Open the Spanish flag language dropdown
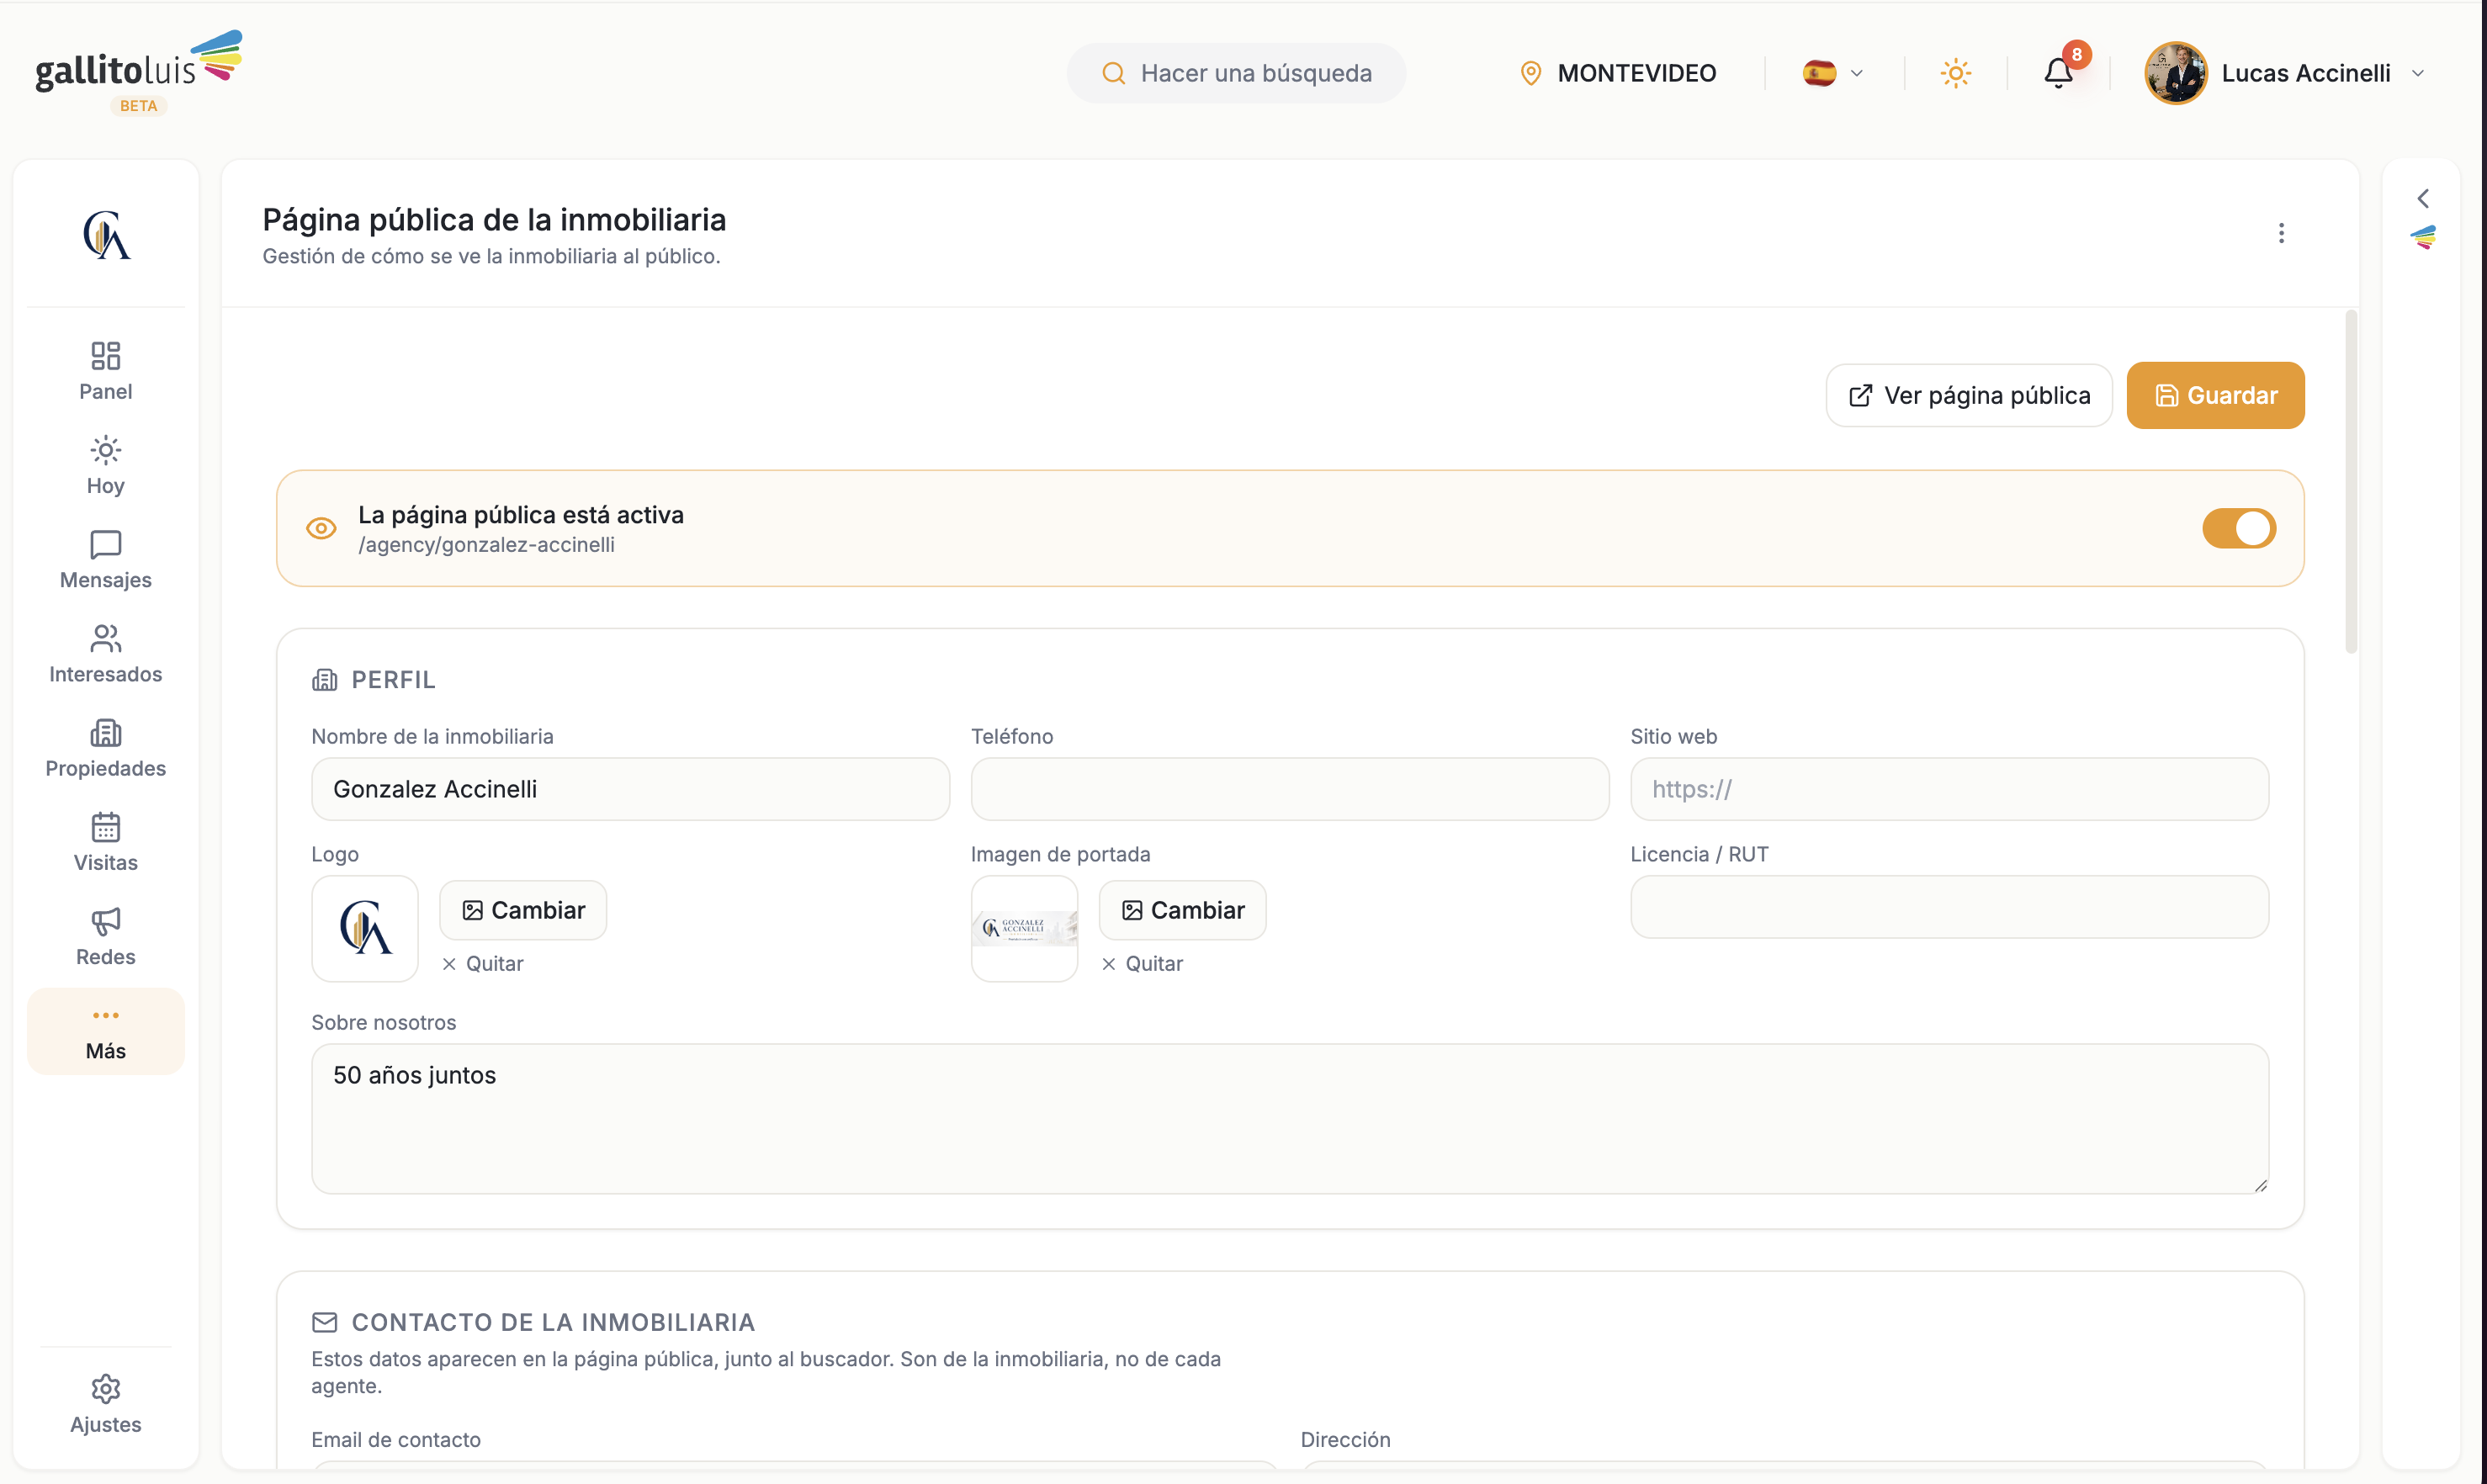This screenshot has width=2487, height=1484. [1833, 73]
